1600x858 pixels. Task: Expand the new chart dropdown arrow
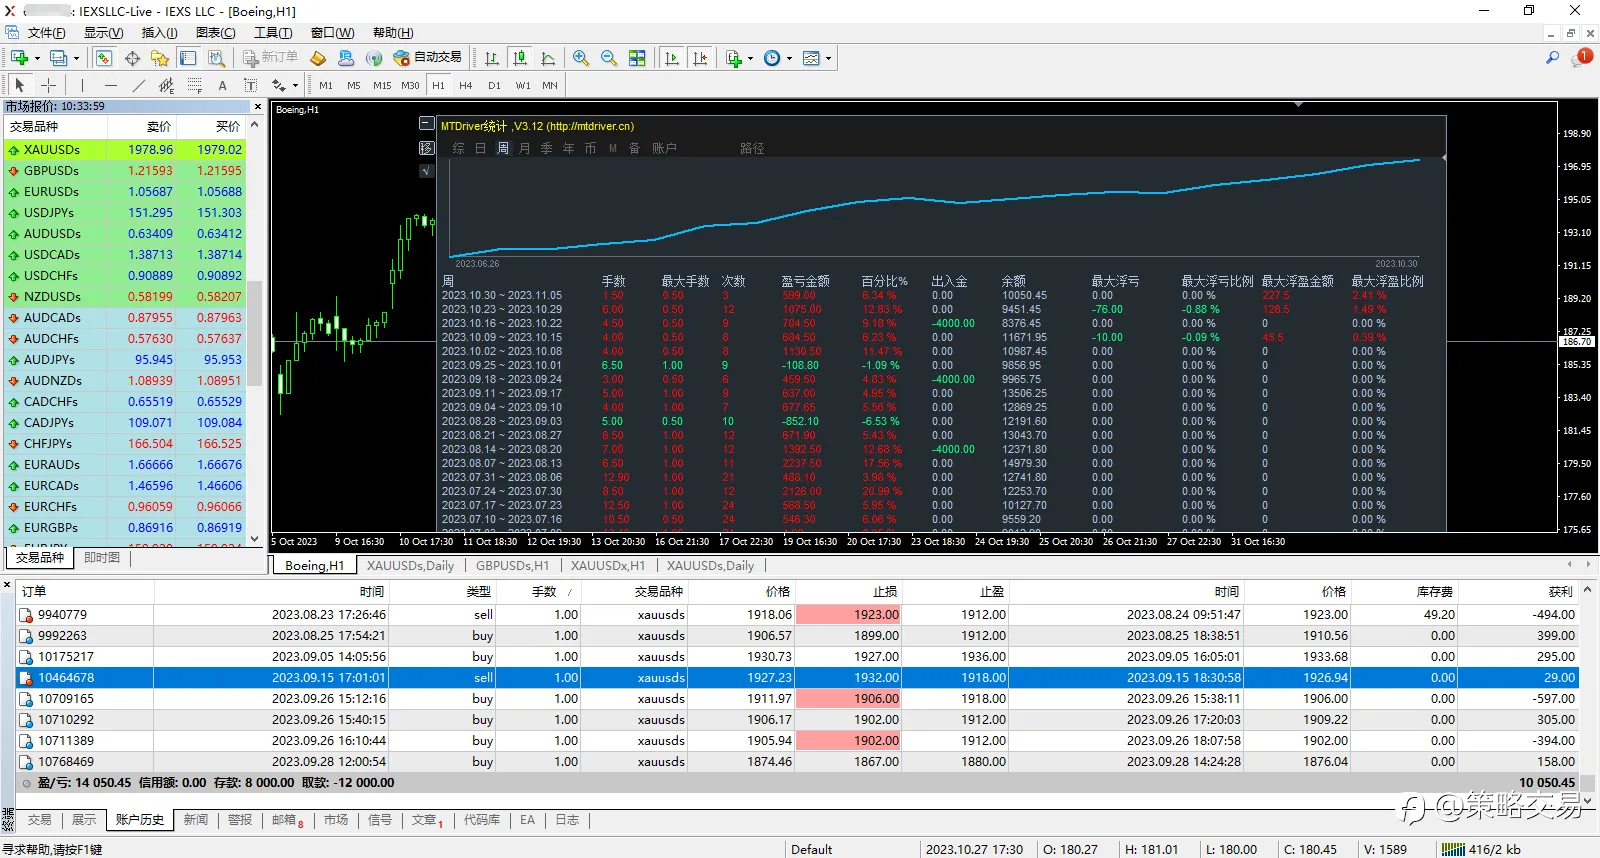pos(37,58)
